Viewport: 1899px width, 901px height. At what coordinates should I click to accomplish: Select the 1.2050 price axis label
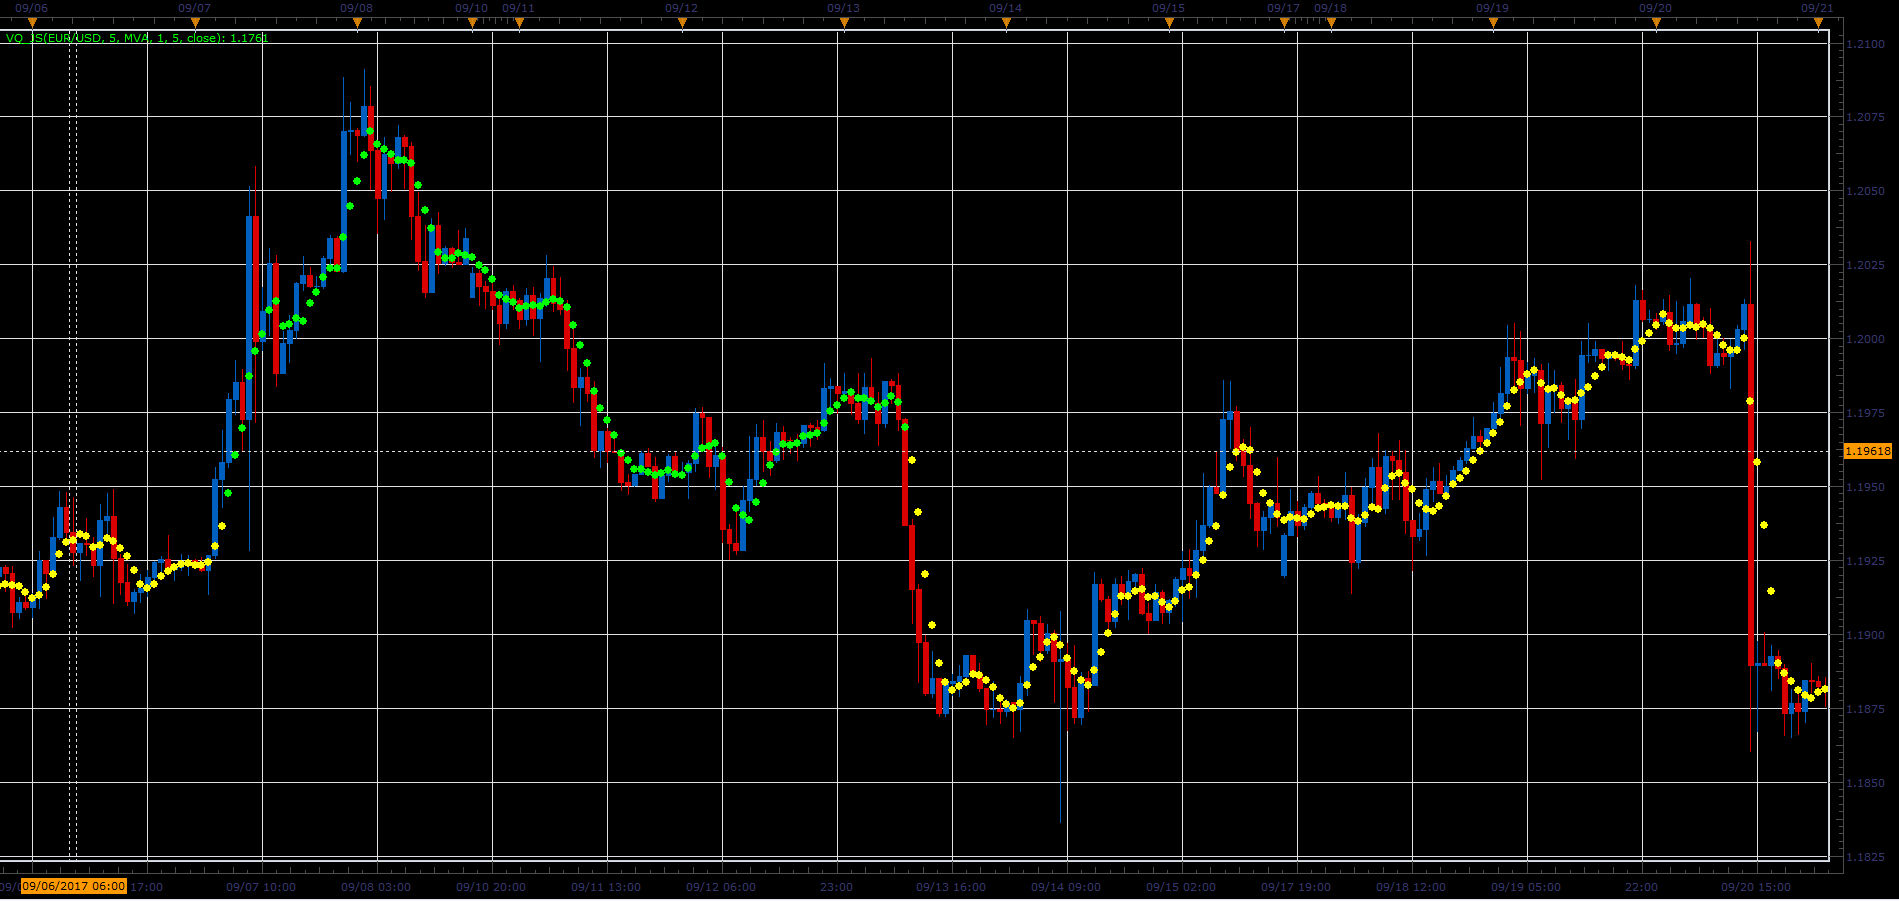1866,191
